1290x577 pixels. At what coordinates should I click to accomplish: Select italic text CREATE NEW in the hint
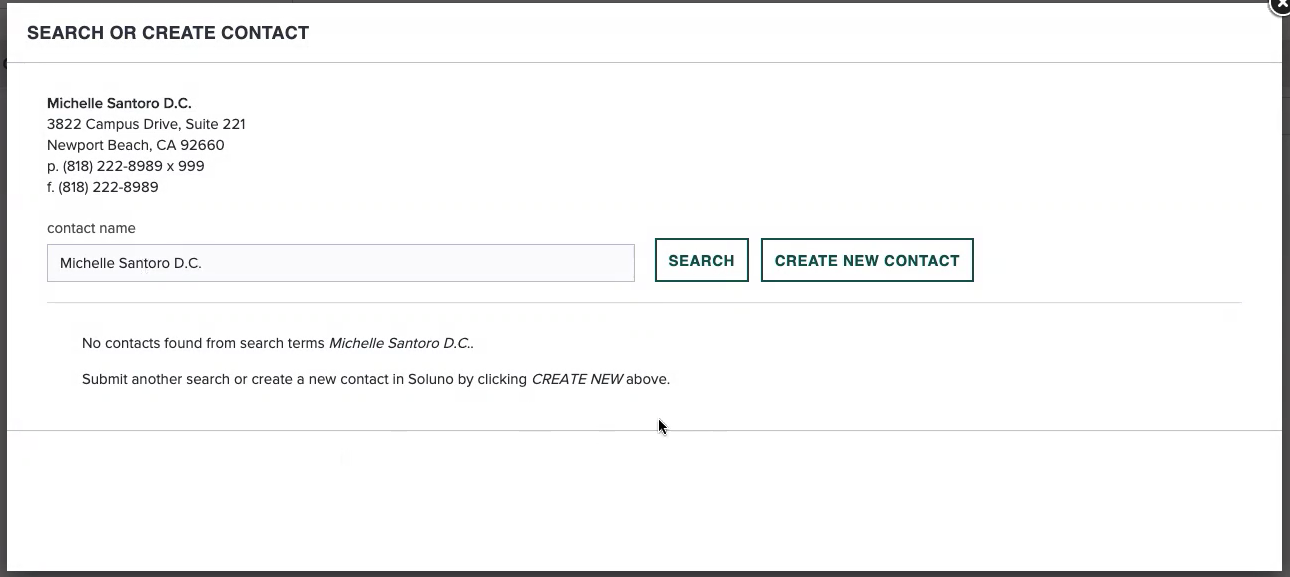pos(577,379)
